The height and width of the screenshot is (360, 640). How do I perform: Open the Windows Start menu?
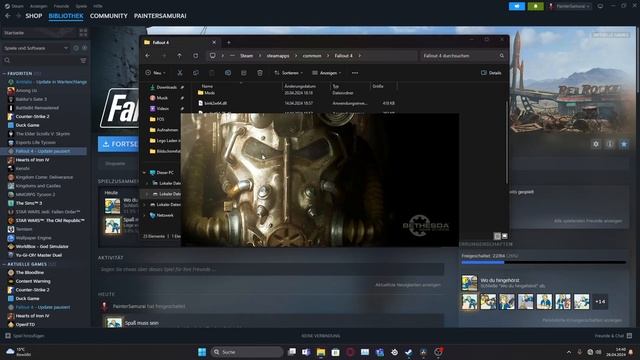pos(202,352)
